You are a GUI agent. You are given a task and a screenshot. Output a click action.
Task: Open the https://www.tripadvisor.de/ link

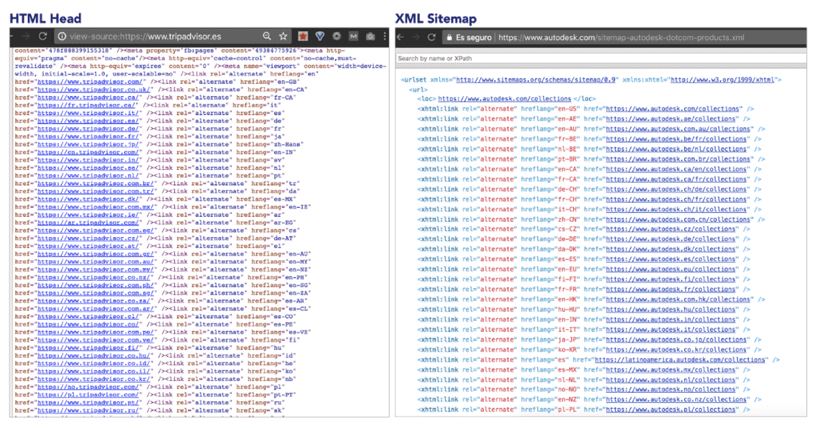(x=89, y=129)
